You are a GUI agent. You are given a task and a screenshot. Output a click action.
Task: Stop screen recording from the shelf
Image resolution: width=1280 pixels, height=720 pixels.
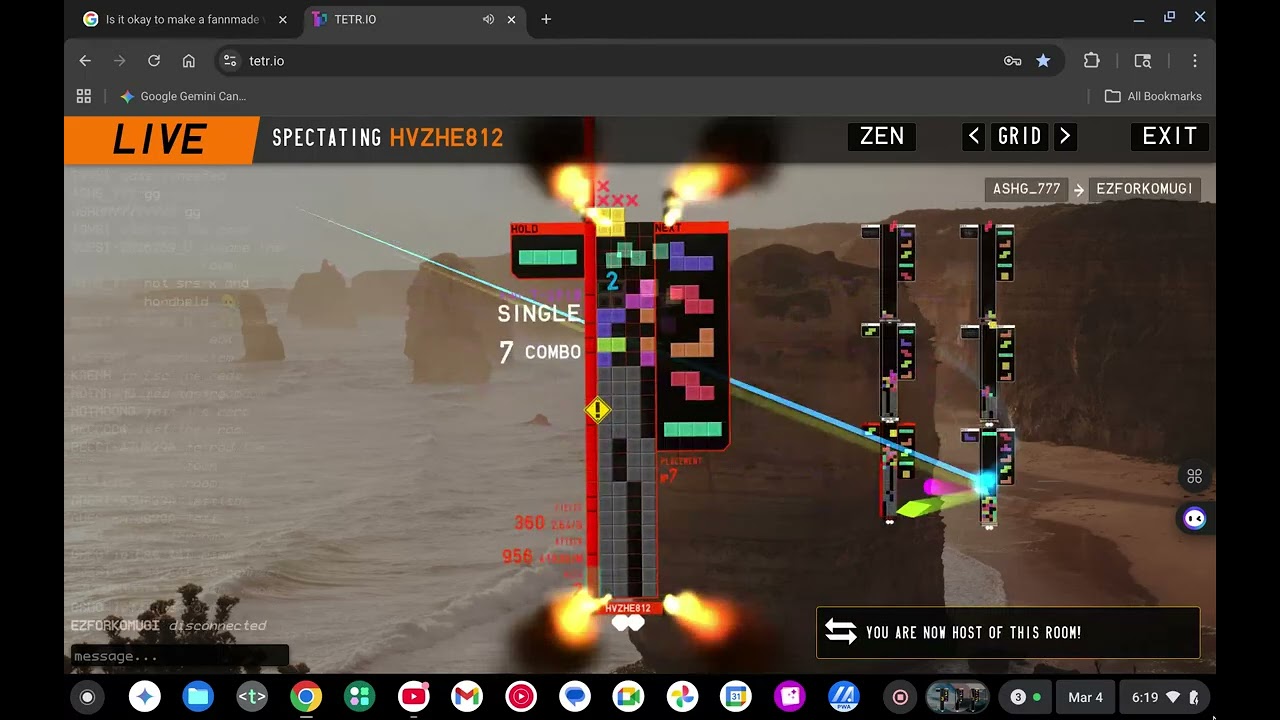coord(900,697)
